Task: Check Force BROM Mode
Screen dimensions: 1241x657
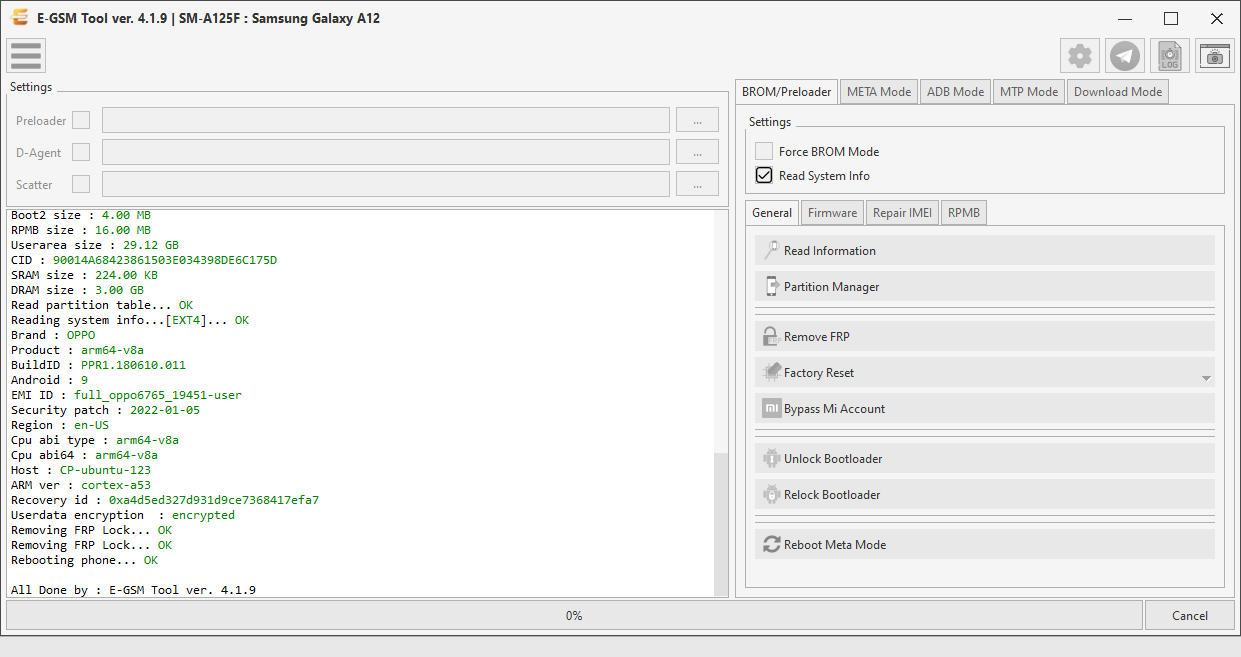Action: coord(764,151)
